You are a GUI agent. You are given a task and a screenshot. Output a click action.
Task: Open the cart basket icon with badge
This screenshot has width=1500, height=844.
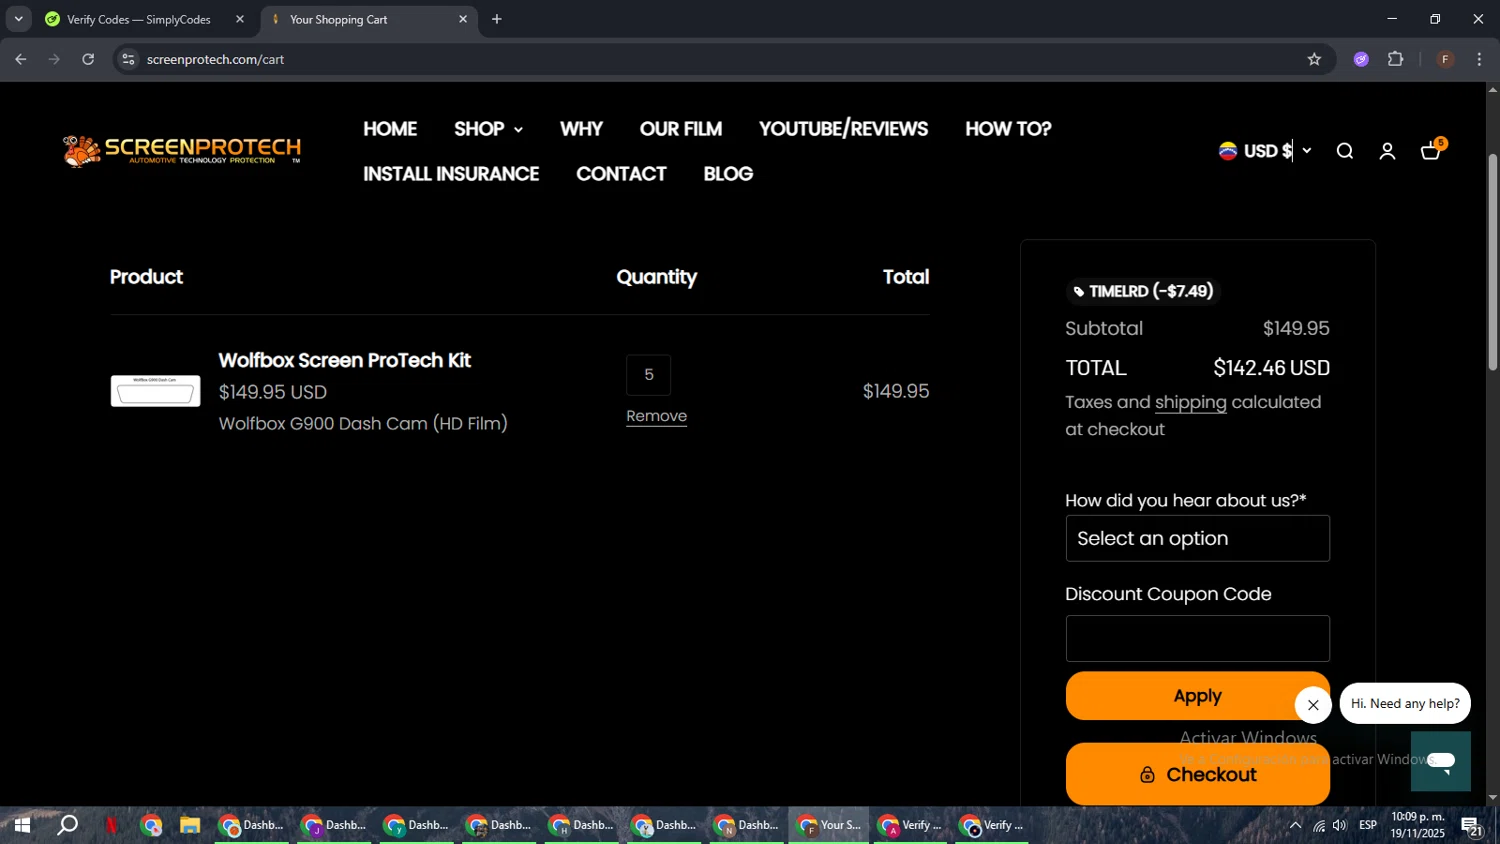point(1433,150)
